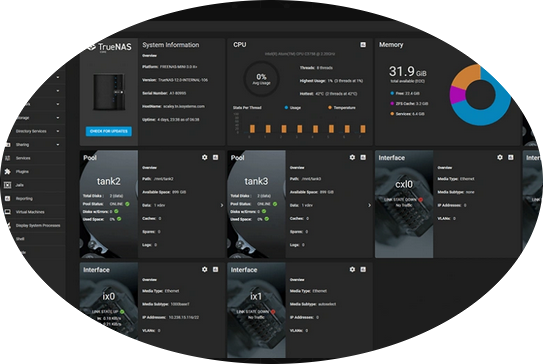Image resolution: width=543 pixels, height=364 pixels.
Task: Click tank2 Pool Status green check
Action: (x=127, y=204)
